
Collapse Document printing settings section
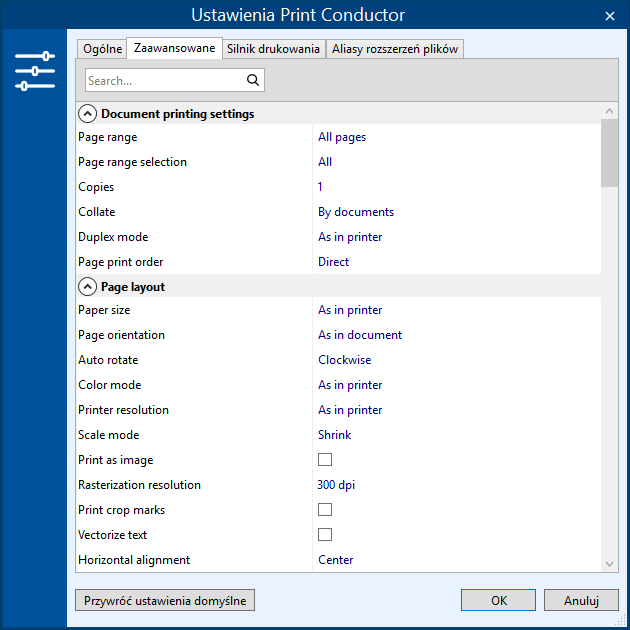coord(87,114)
